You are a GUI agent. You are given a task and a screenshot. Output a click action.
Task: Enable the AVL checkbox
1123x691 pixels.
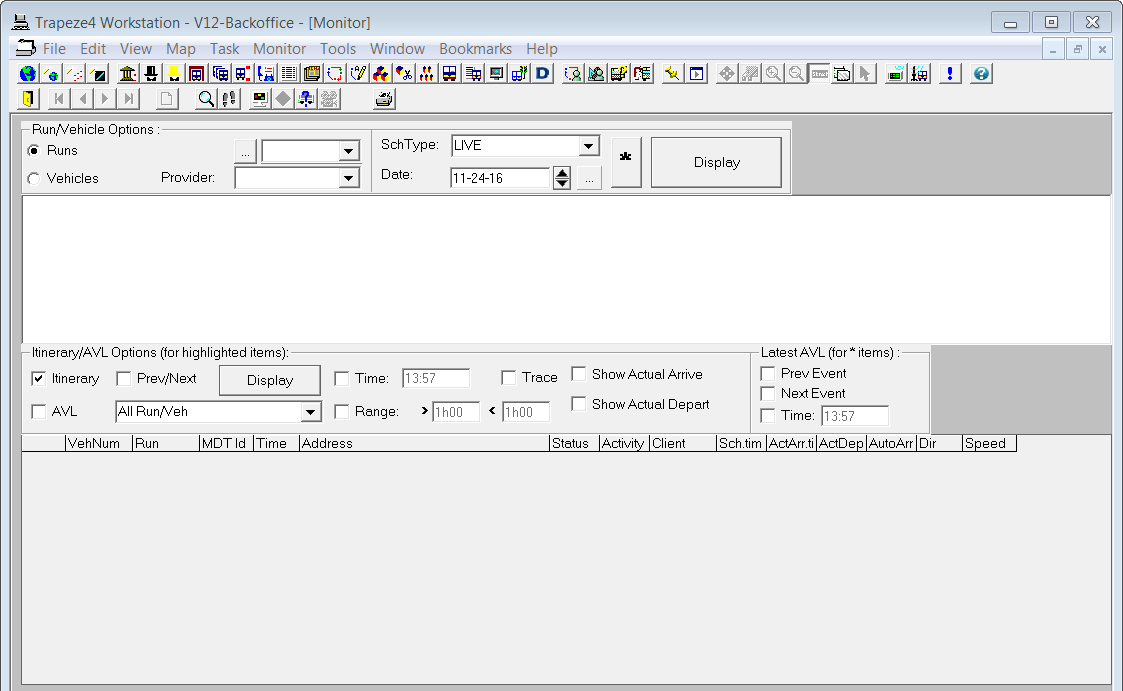tap(39, 411)
